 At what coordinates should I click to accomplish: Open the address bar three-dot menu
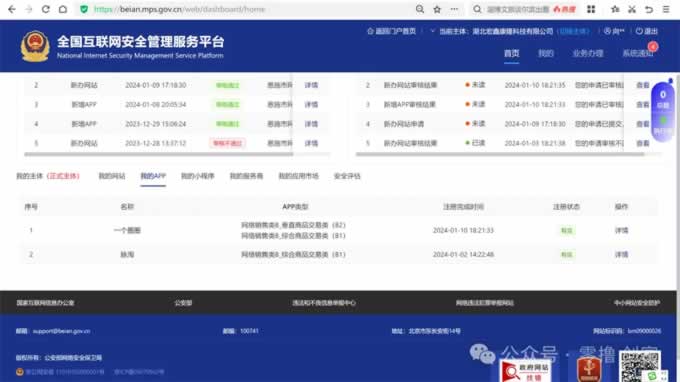[454, 9]
